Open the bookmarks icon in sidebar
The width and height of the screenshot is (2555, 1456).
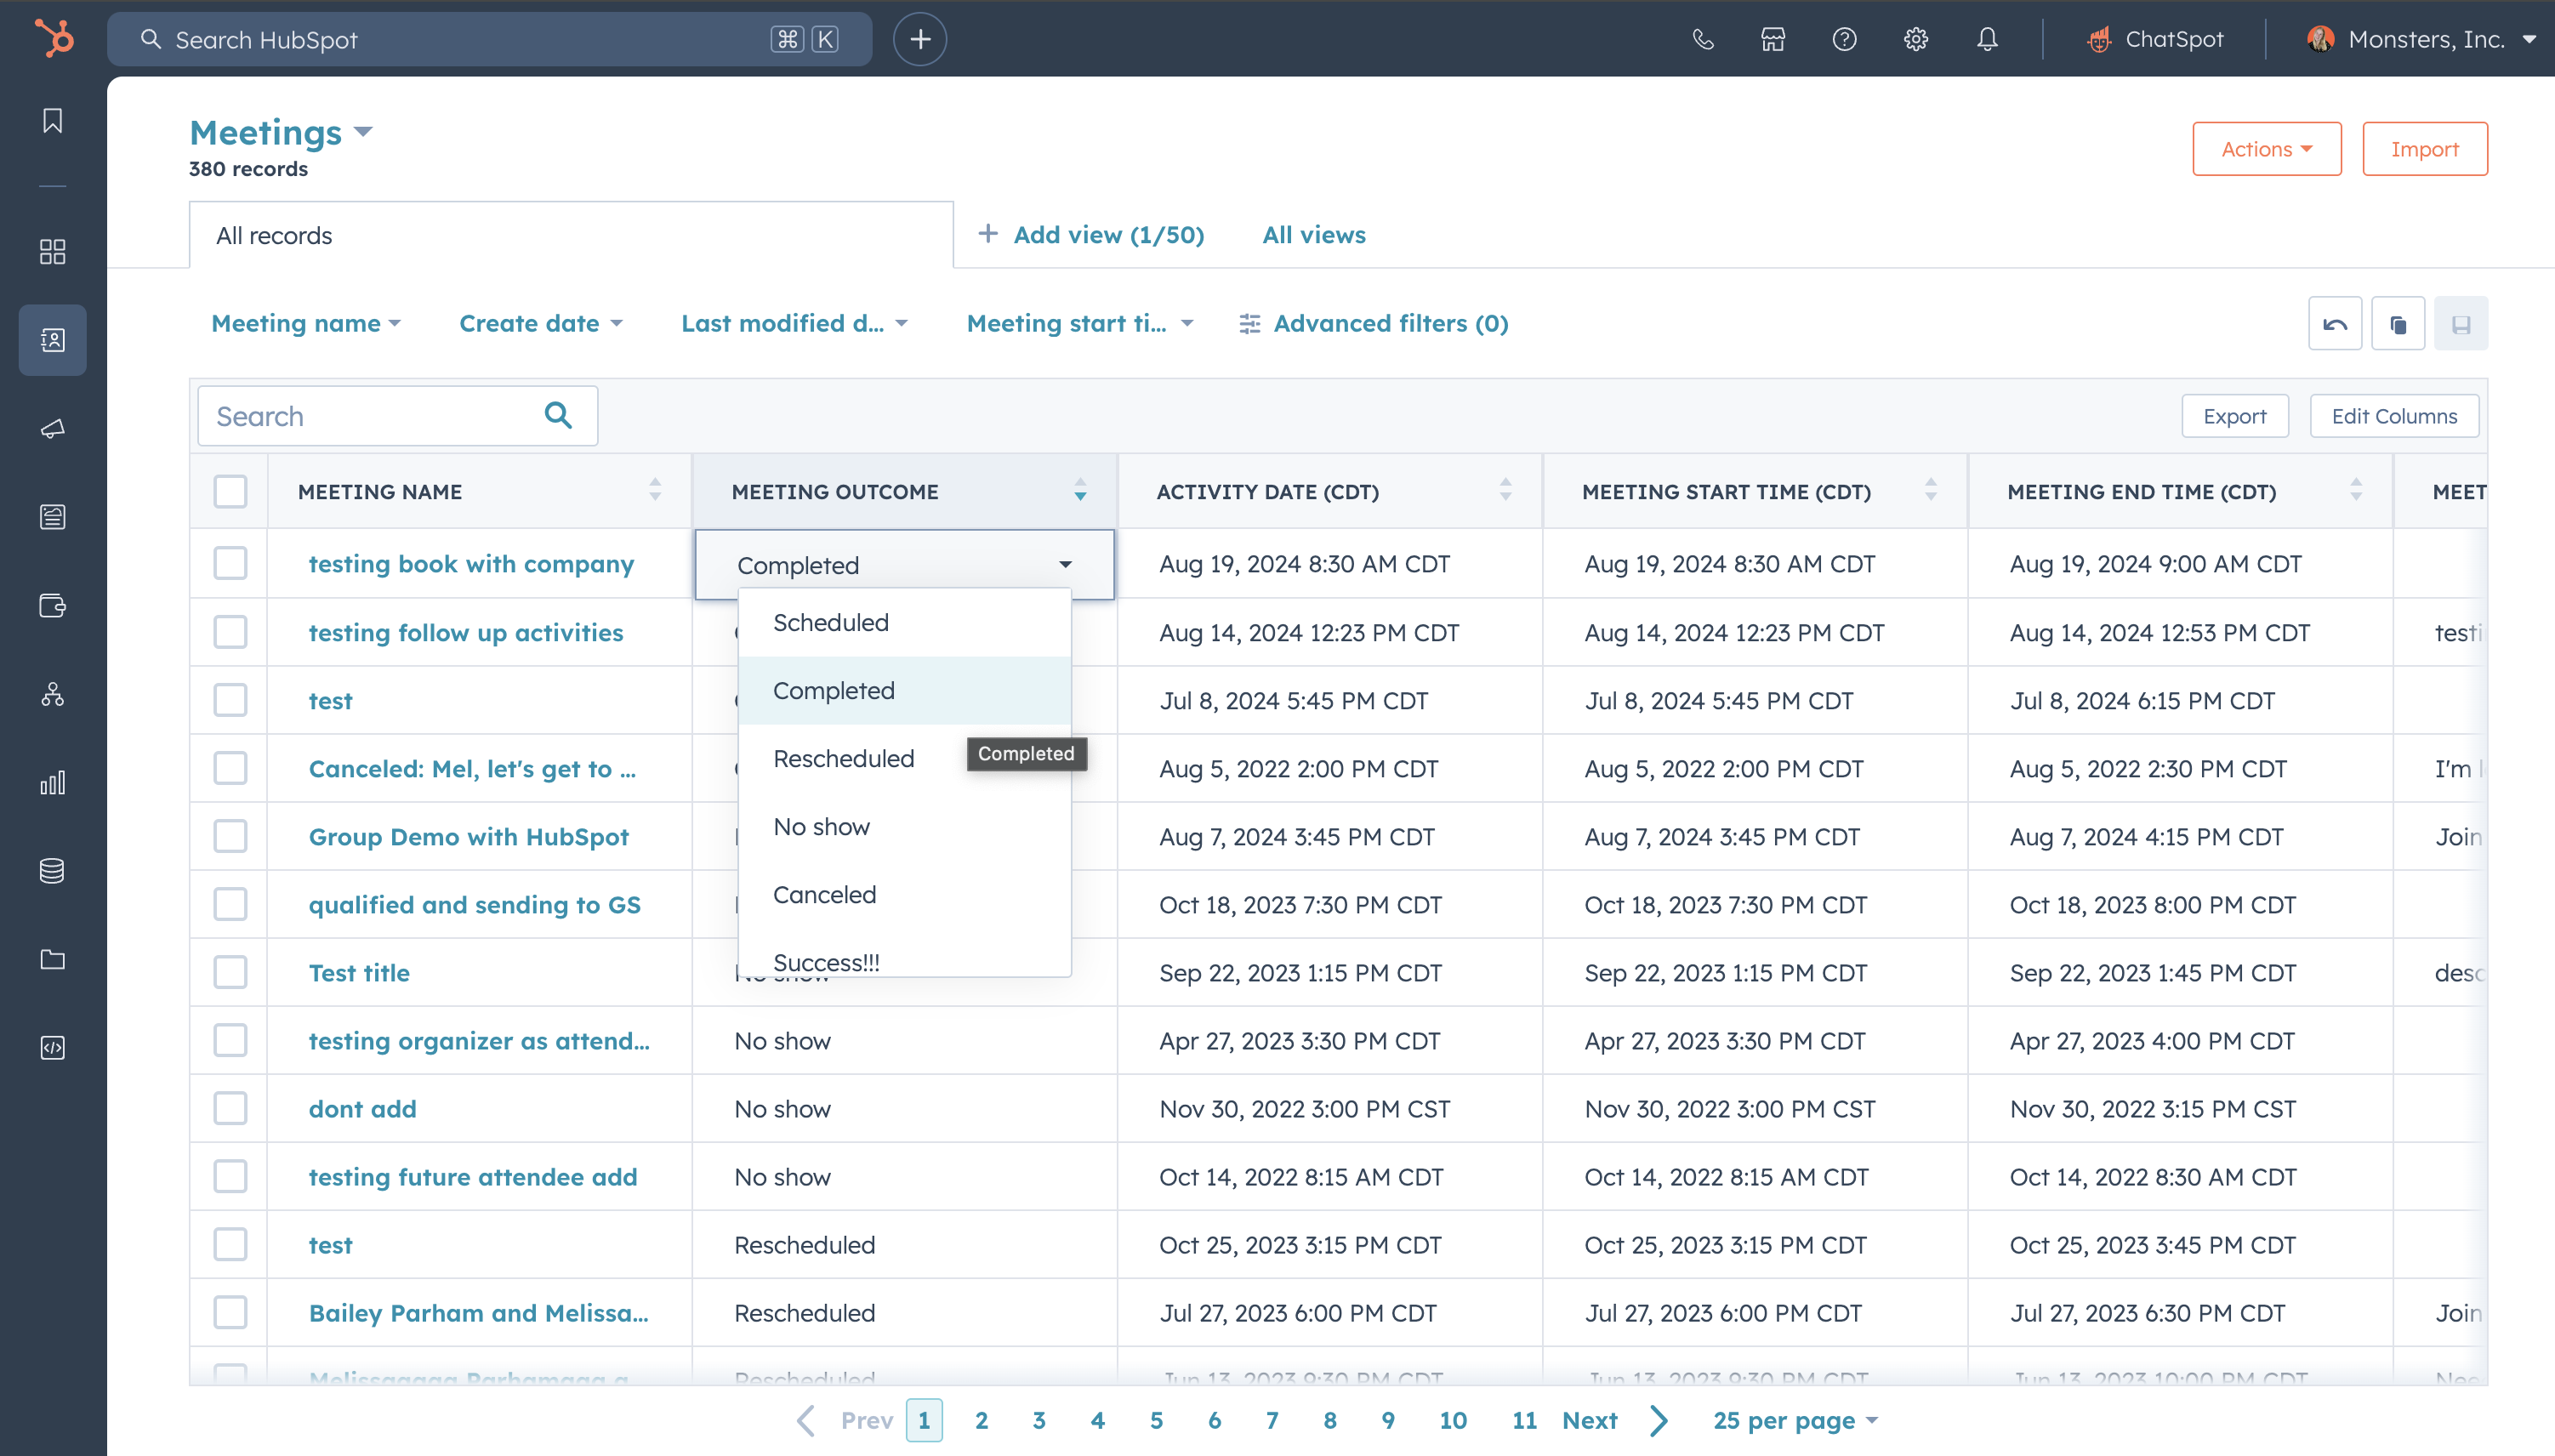52,121
